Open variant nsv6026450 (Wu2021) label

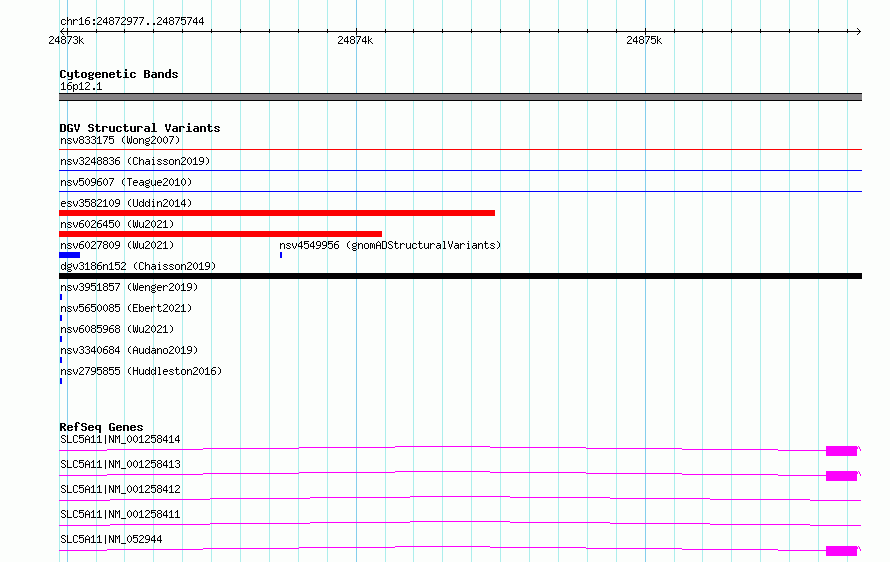pos(117,224)
